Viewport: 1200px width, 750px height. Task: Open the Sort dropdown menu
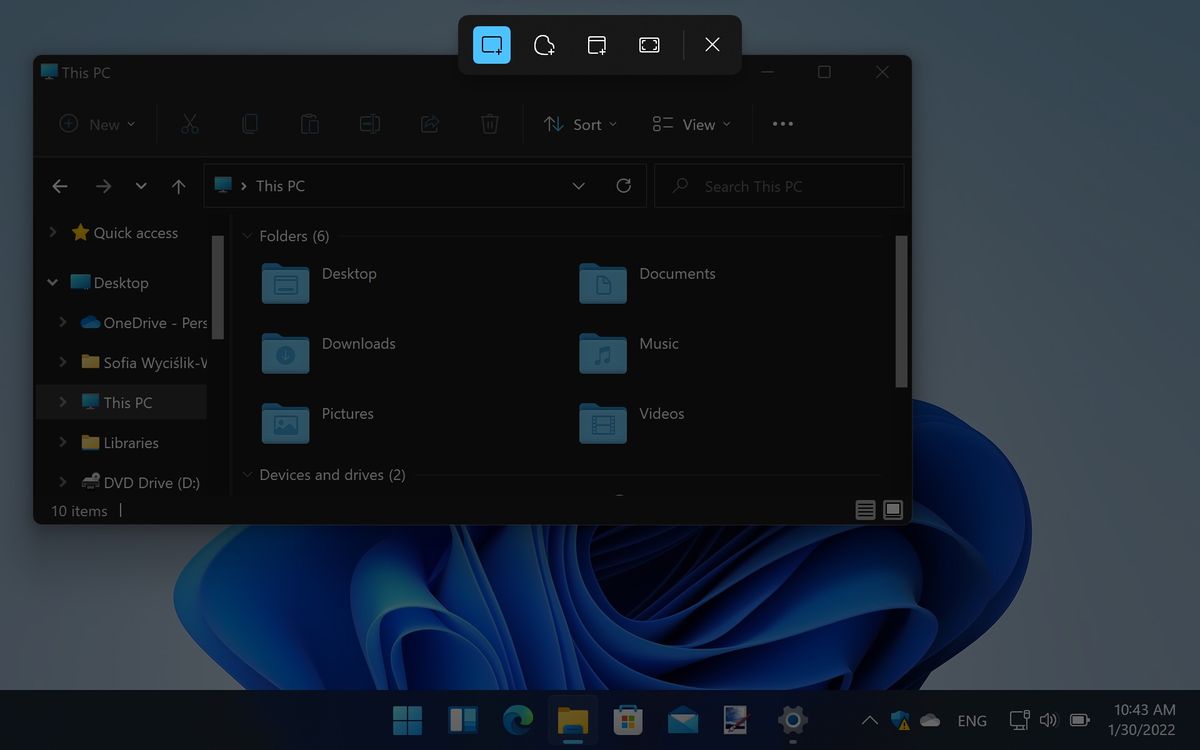coord(580,124)
